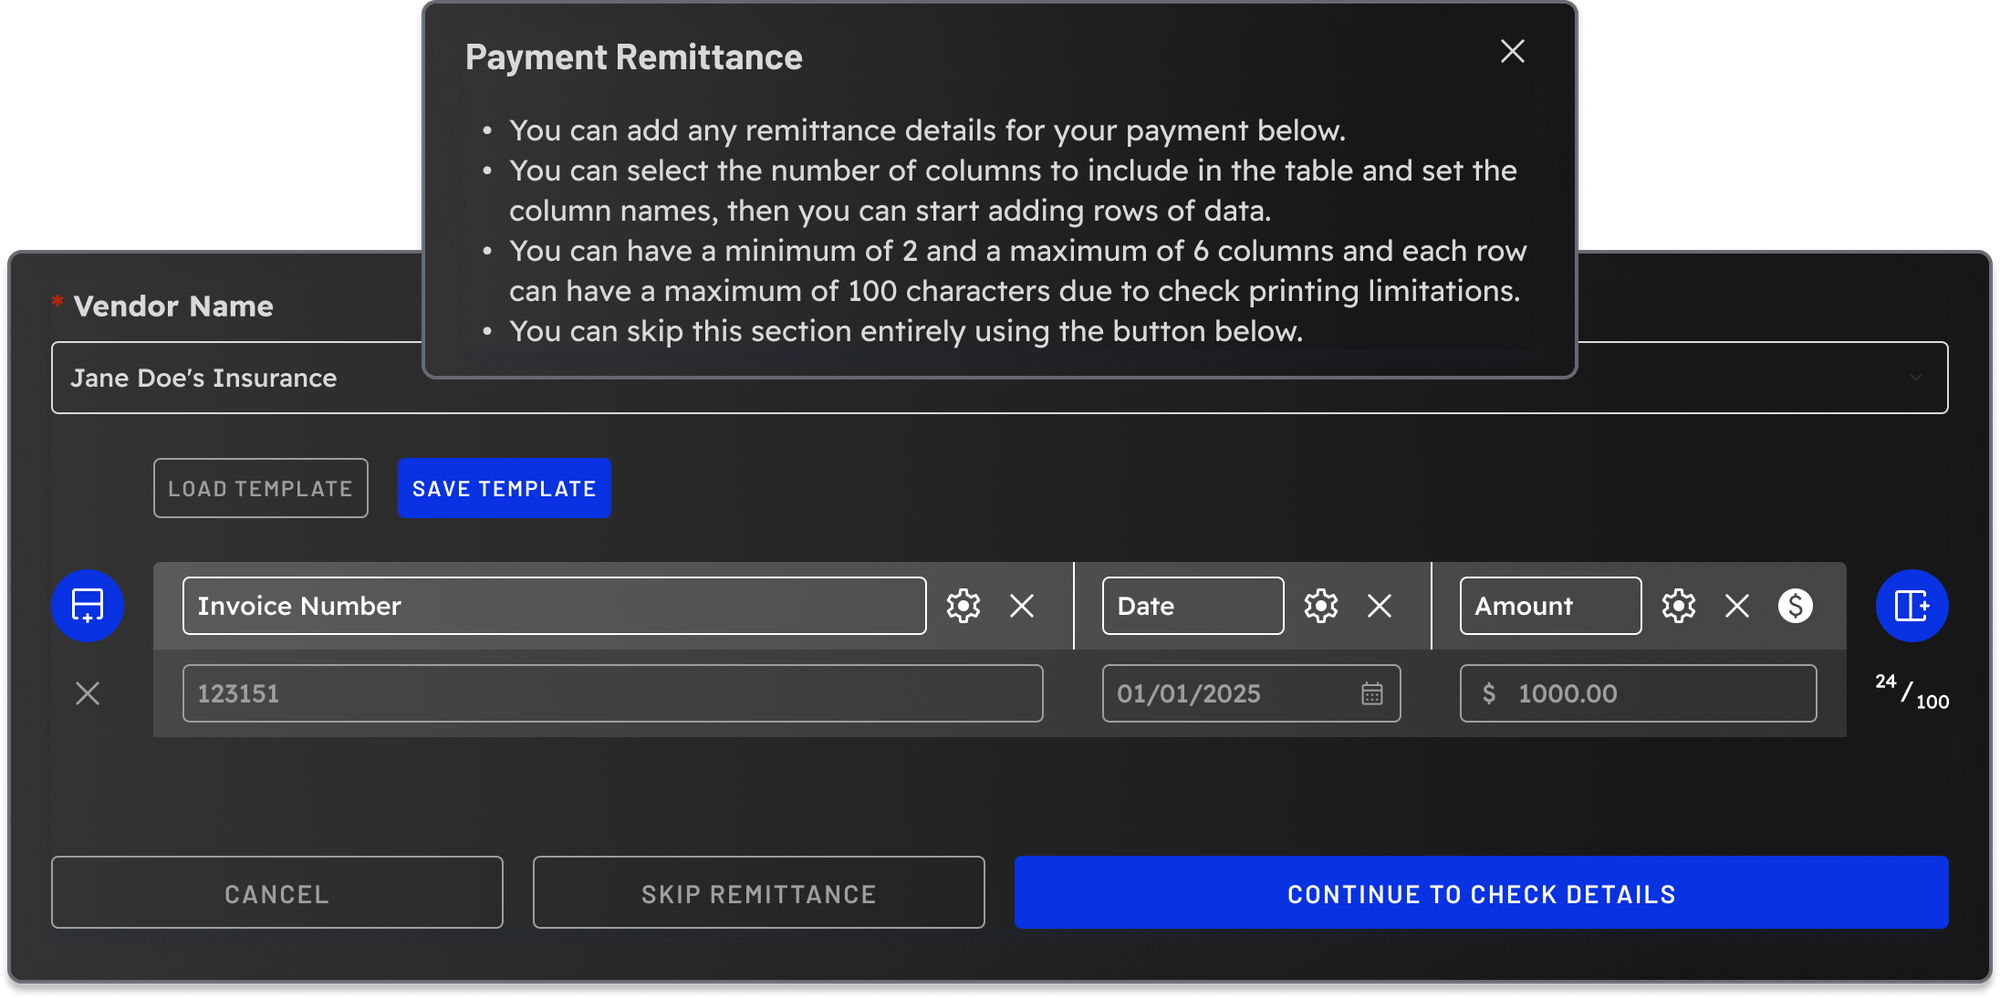Viewport: 2000px width, 998px height.
Task: Add a new row with the left blue icon
Action: [87, 605]
